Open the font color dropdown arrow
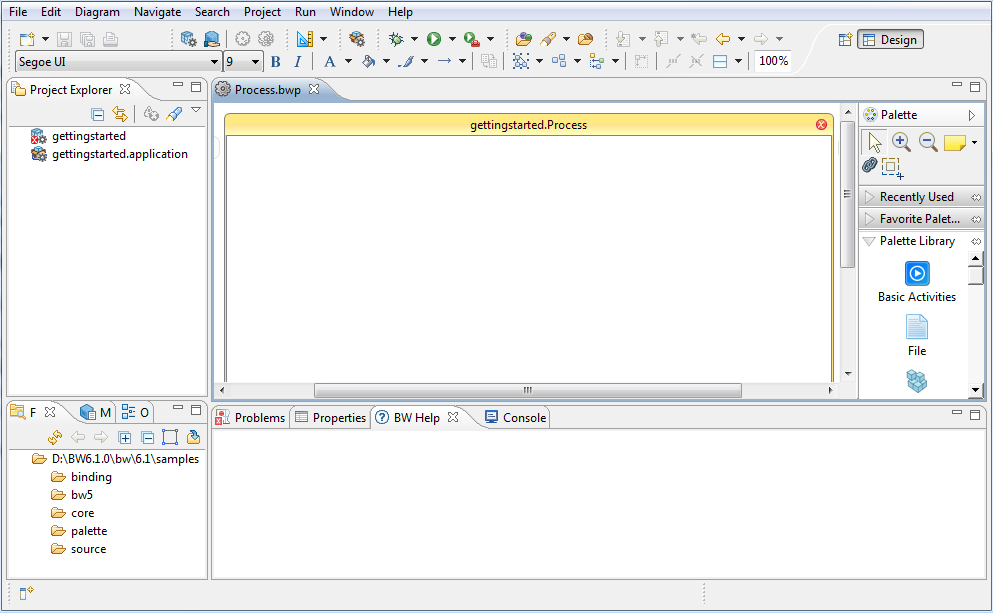 348,62
